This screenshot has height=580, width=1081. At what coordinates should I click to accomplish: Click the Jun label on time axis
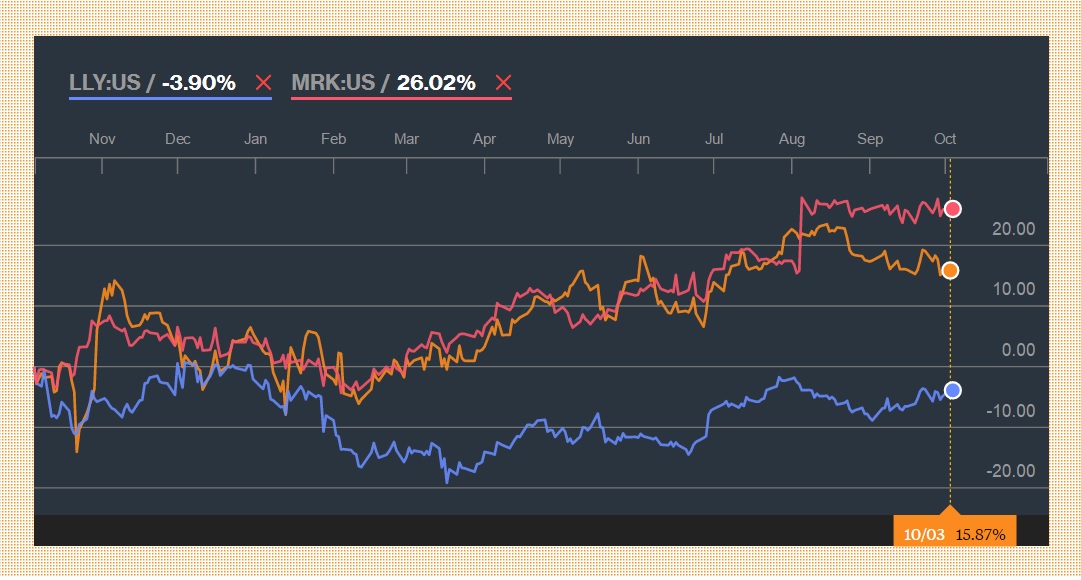[x=638, y=139]
